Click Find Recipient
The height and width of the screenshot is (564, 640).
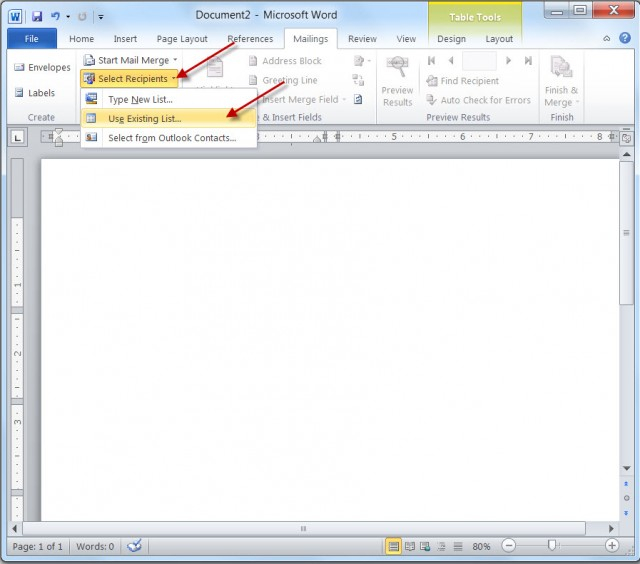tap(462, 81)
